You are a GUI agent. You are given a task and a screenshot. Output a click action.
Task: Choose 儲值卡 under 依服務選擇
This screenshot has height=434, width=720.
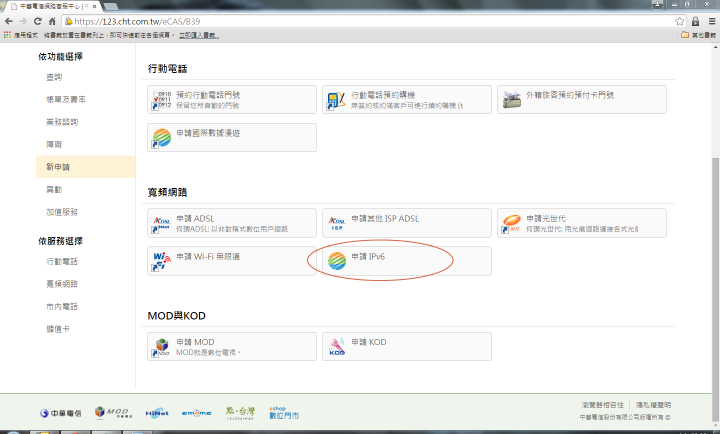pos(58,329)
